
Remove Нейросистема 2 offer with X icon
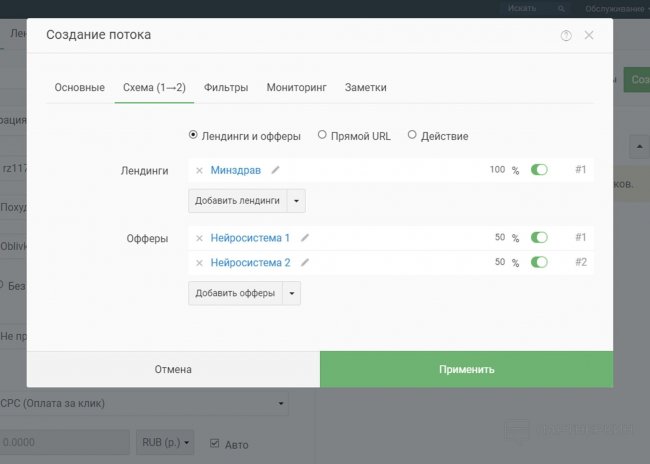pyautogui.click(x=200, y=263)
